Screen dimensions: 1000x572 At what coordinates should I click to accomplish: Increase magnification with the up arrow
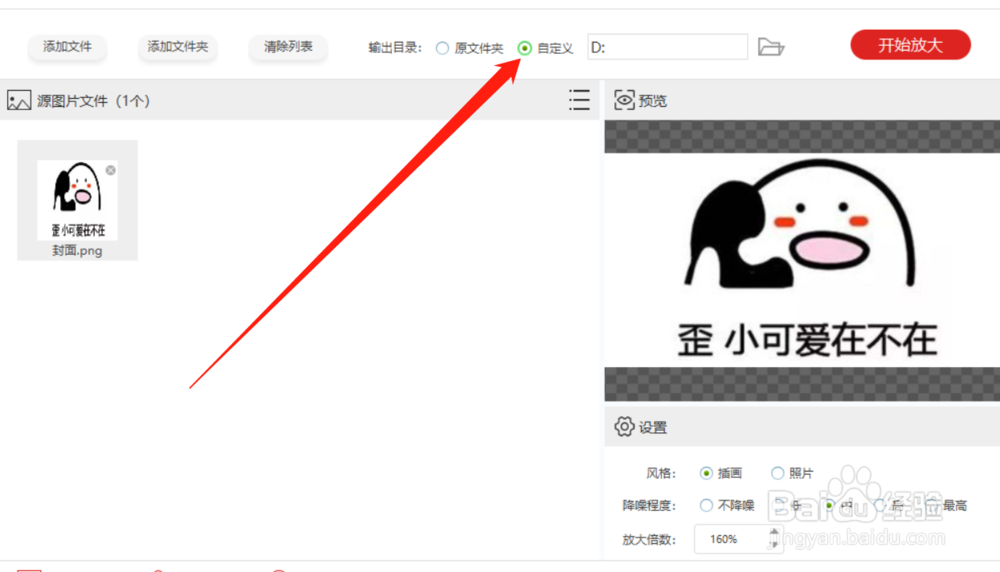[x=774, y=532]
